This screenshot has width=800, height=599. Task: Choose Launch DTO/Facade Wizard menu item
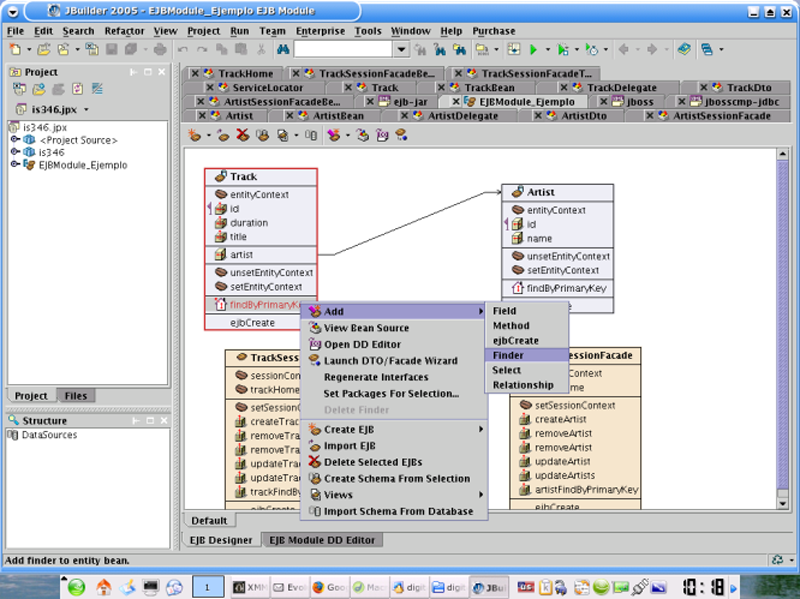point(390,361)
